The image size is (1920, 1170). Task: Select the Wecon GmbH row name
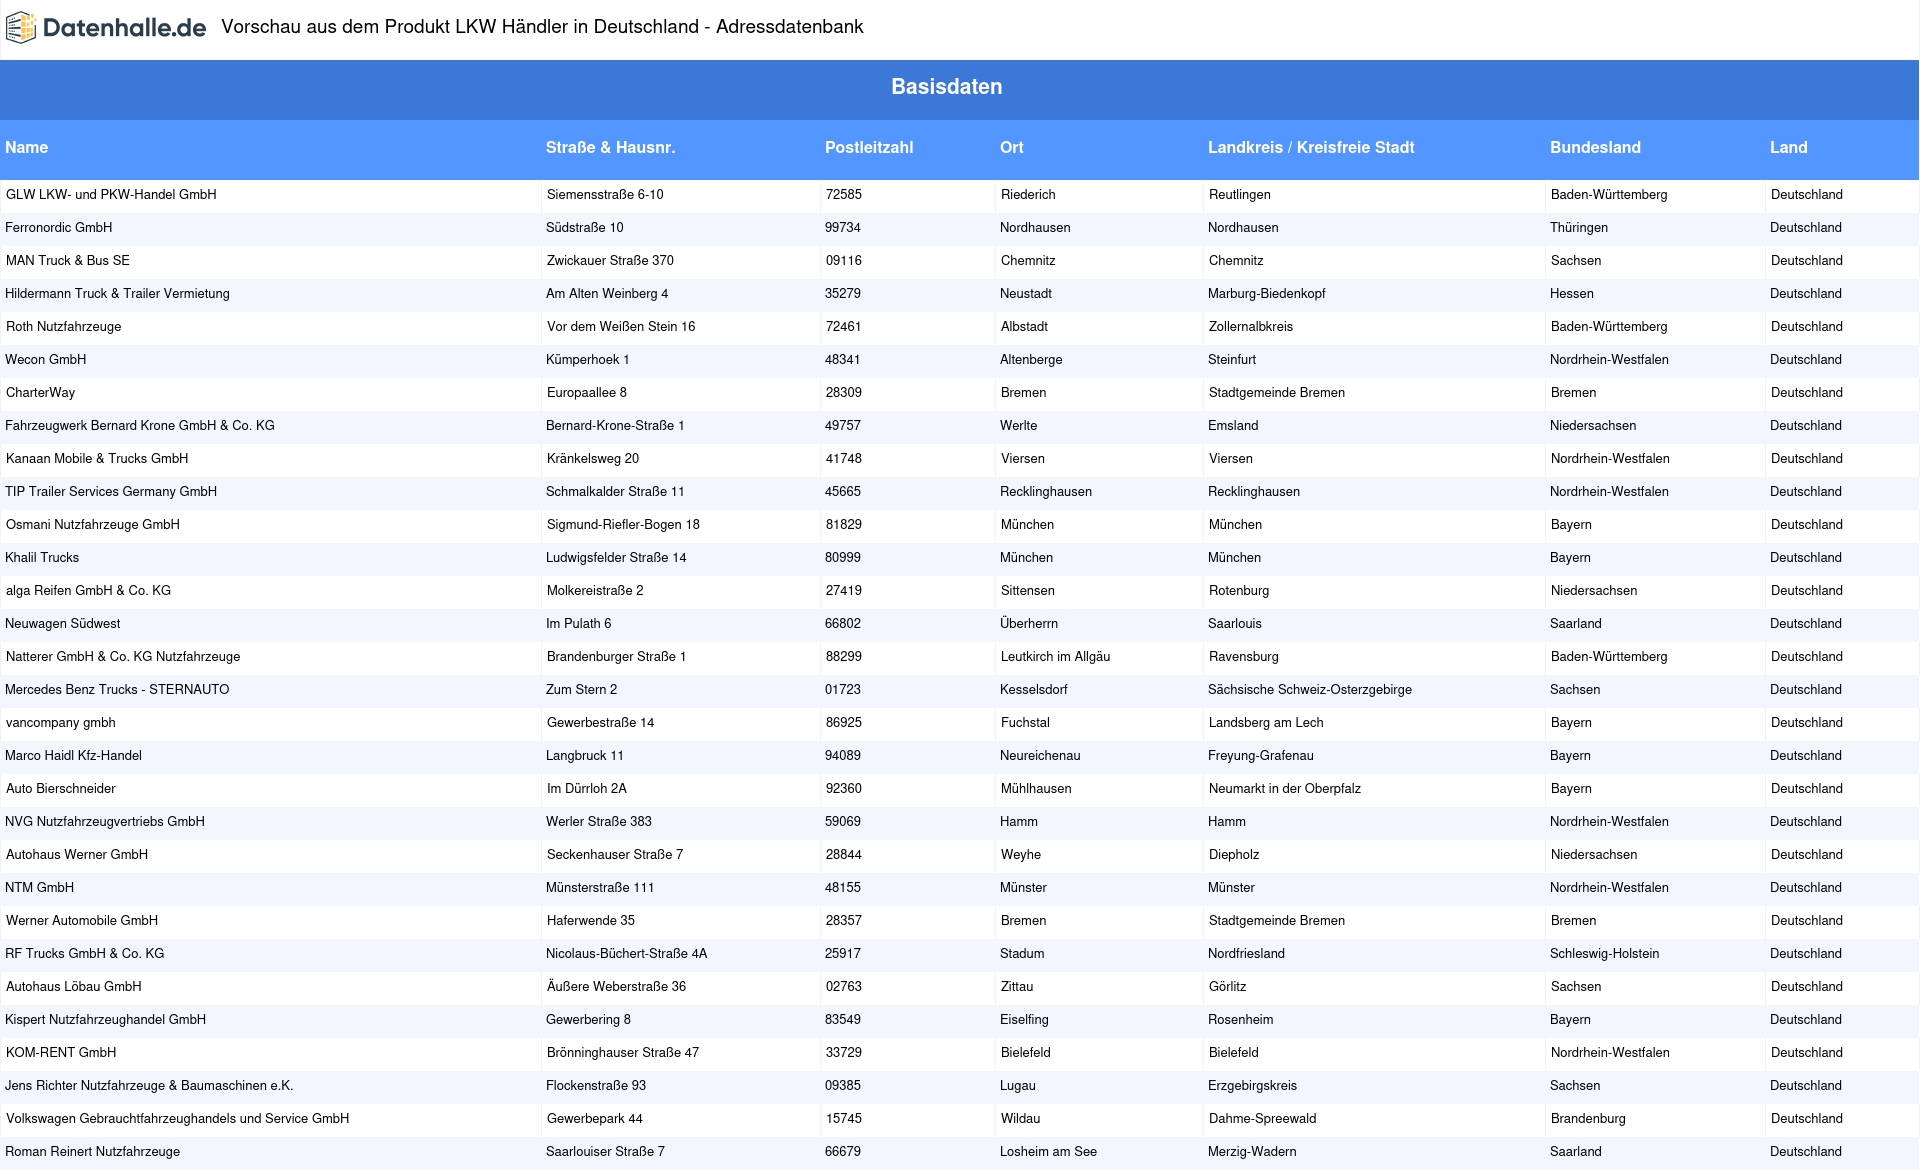[x=46, y=360]
